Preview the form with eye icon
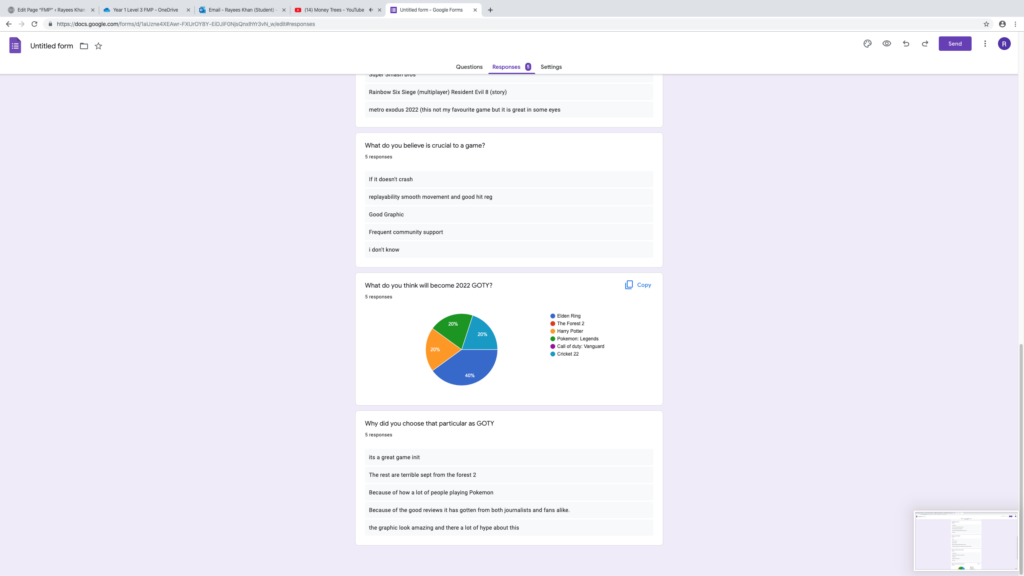Image resolution: width=1024 pixels, height=576 pixels. (x=886, y=44)
